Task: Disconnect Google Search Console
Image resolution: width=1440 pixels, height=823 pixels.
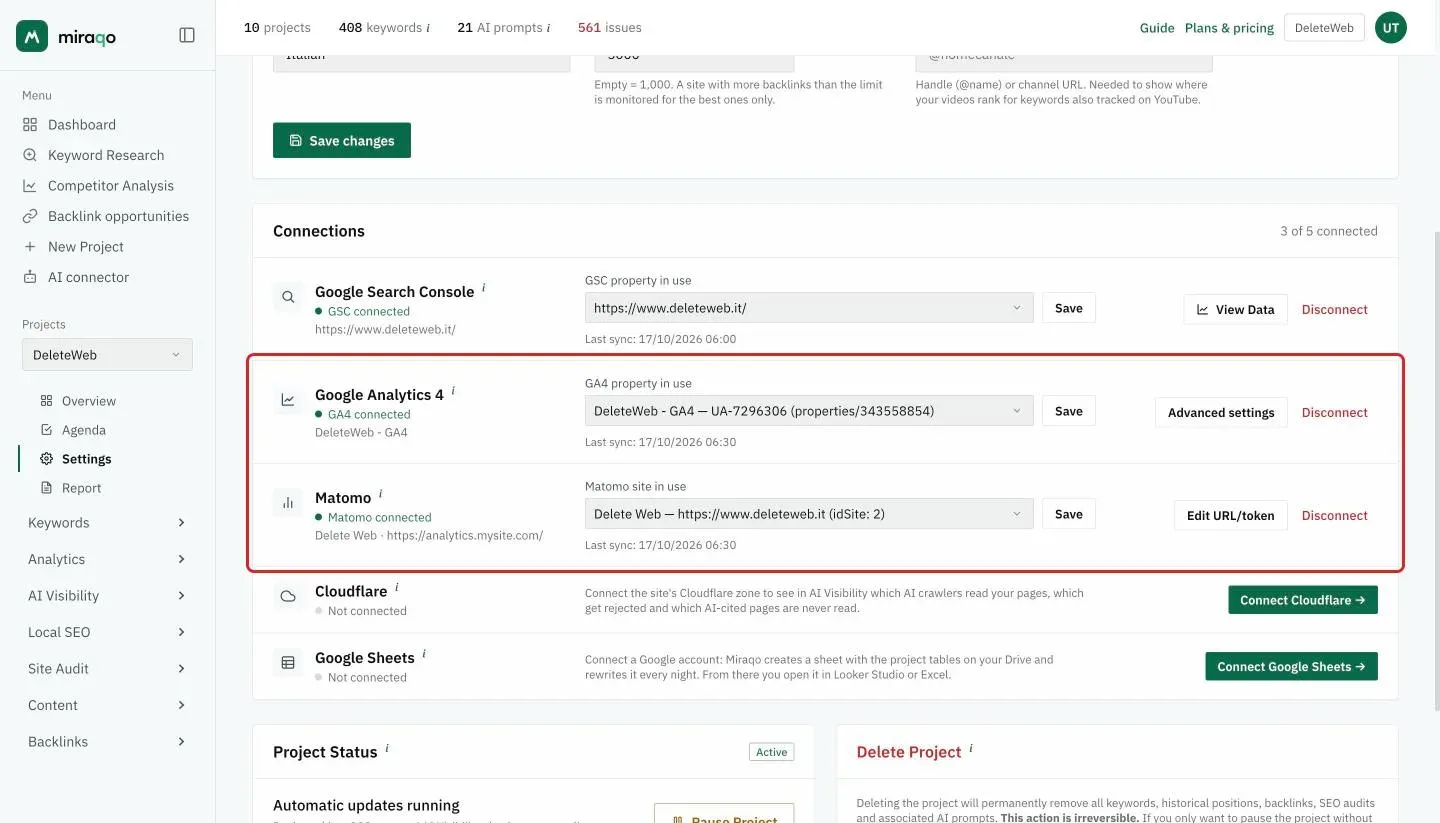Action: point(1334,309)
